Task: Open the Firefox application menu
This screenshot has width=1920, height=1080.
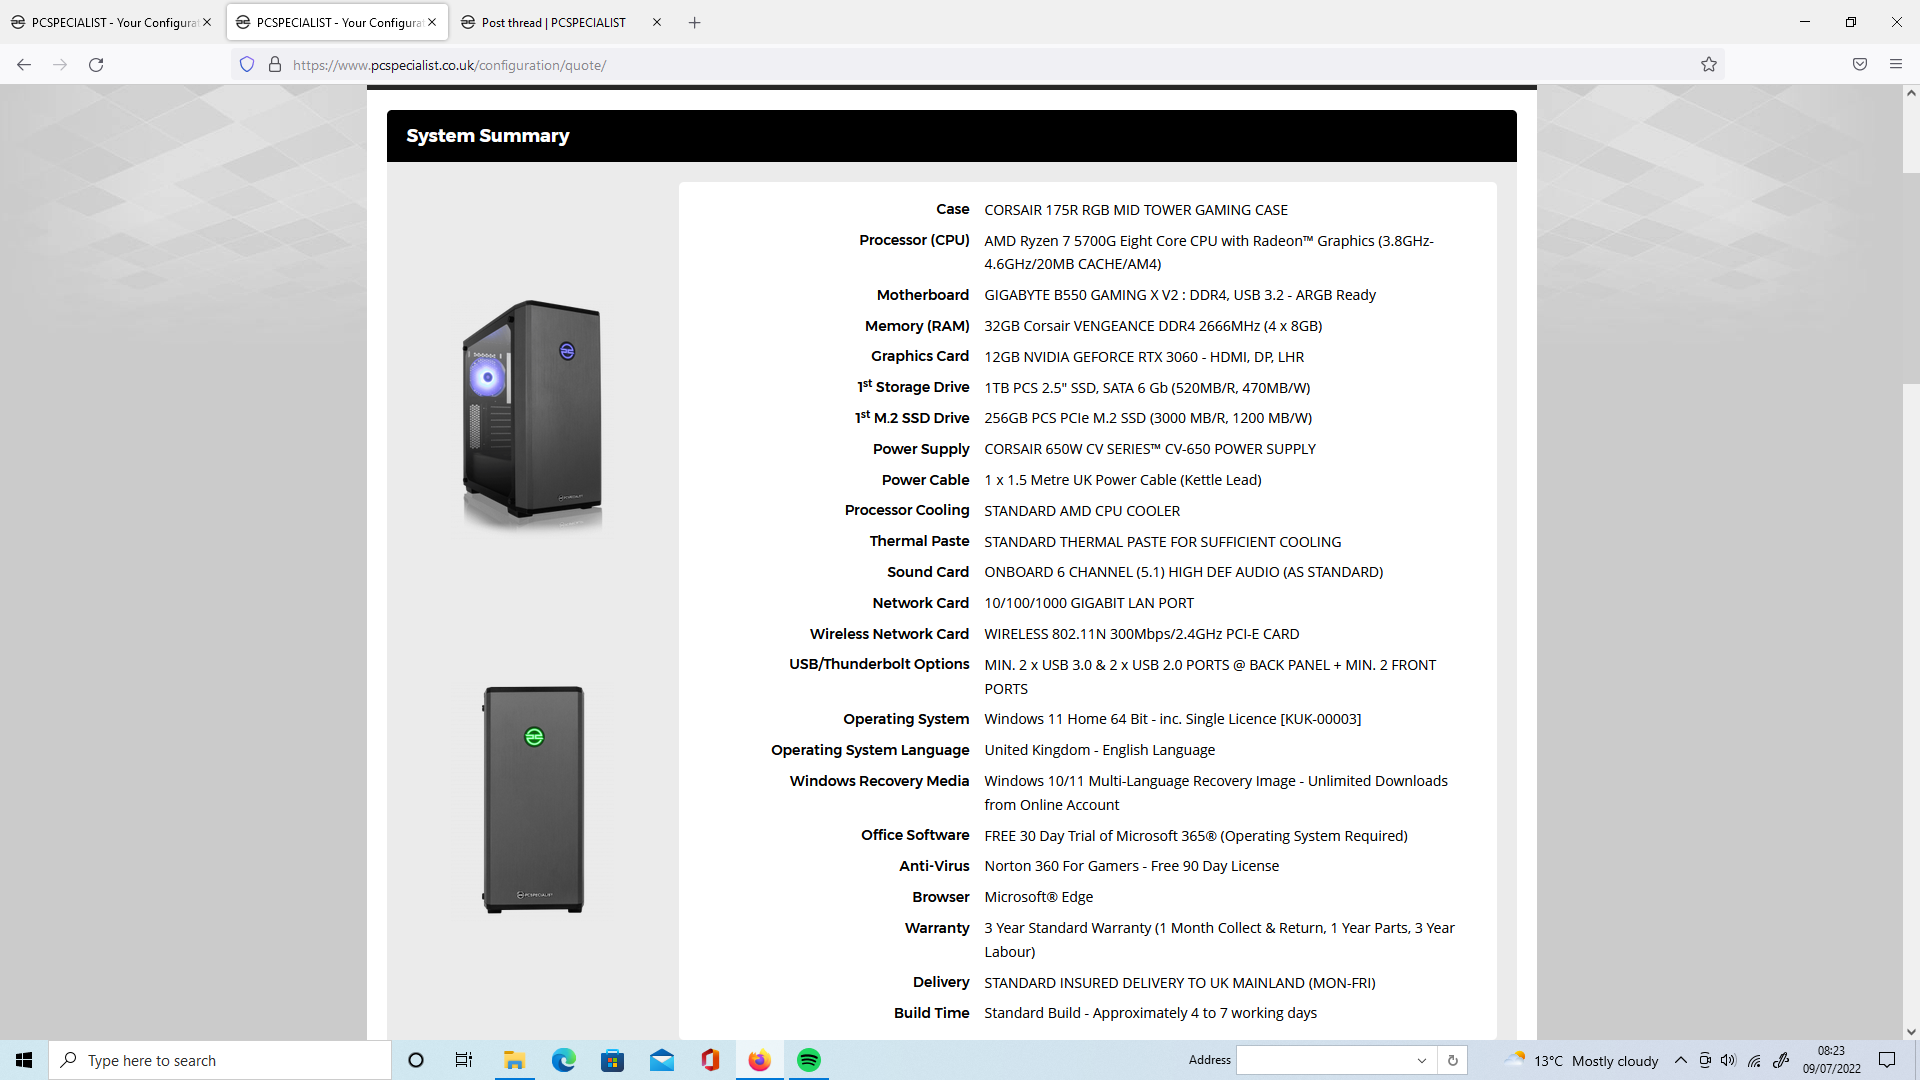Action: pos(1896,65)
